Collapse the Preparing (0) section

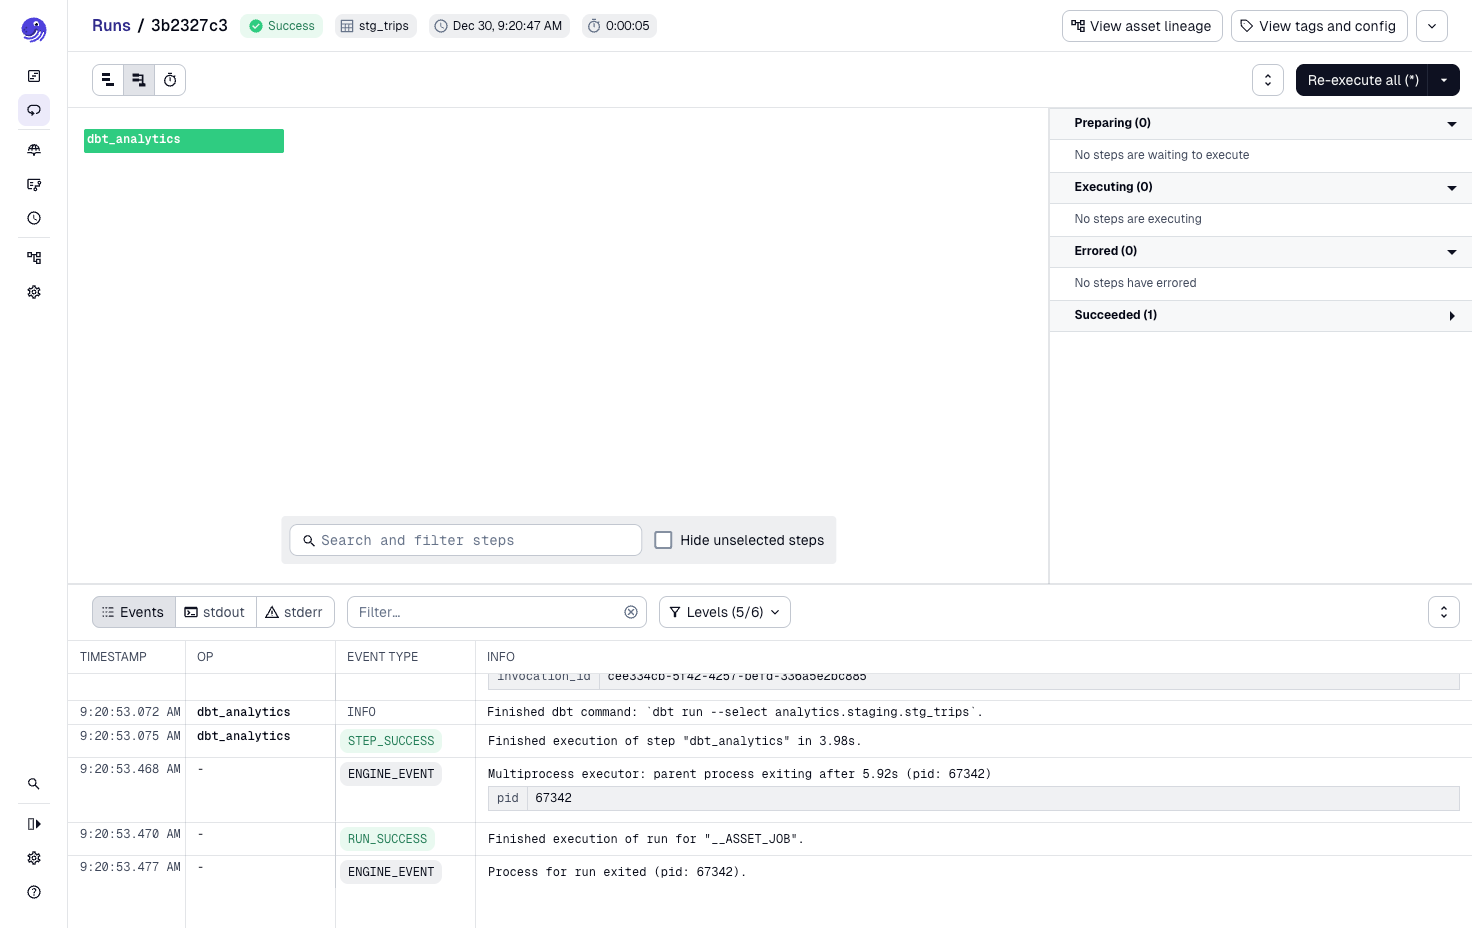(x=1451, y=123)
